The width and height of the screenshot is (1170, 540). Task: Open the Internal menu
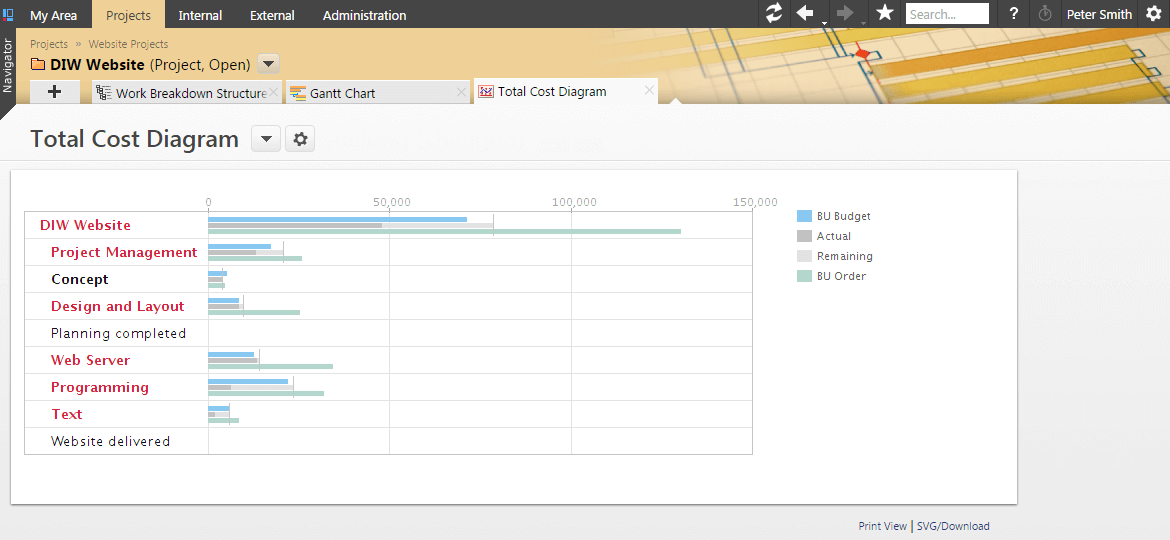tap(200, 15)
